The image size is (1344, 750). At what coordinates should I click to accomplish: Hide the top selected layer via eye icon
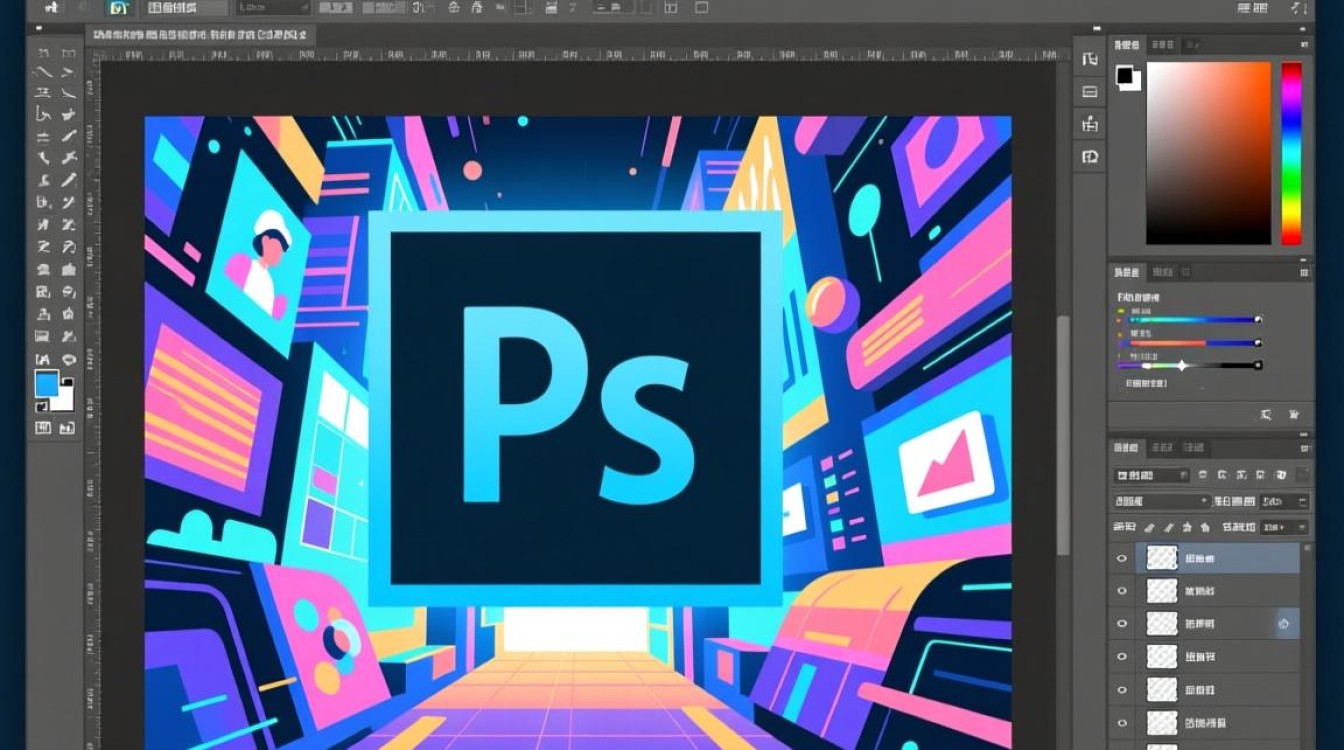[x=1122, y=558]
